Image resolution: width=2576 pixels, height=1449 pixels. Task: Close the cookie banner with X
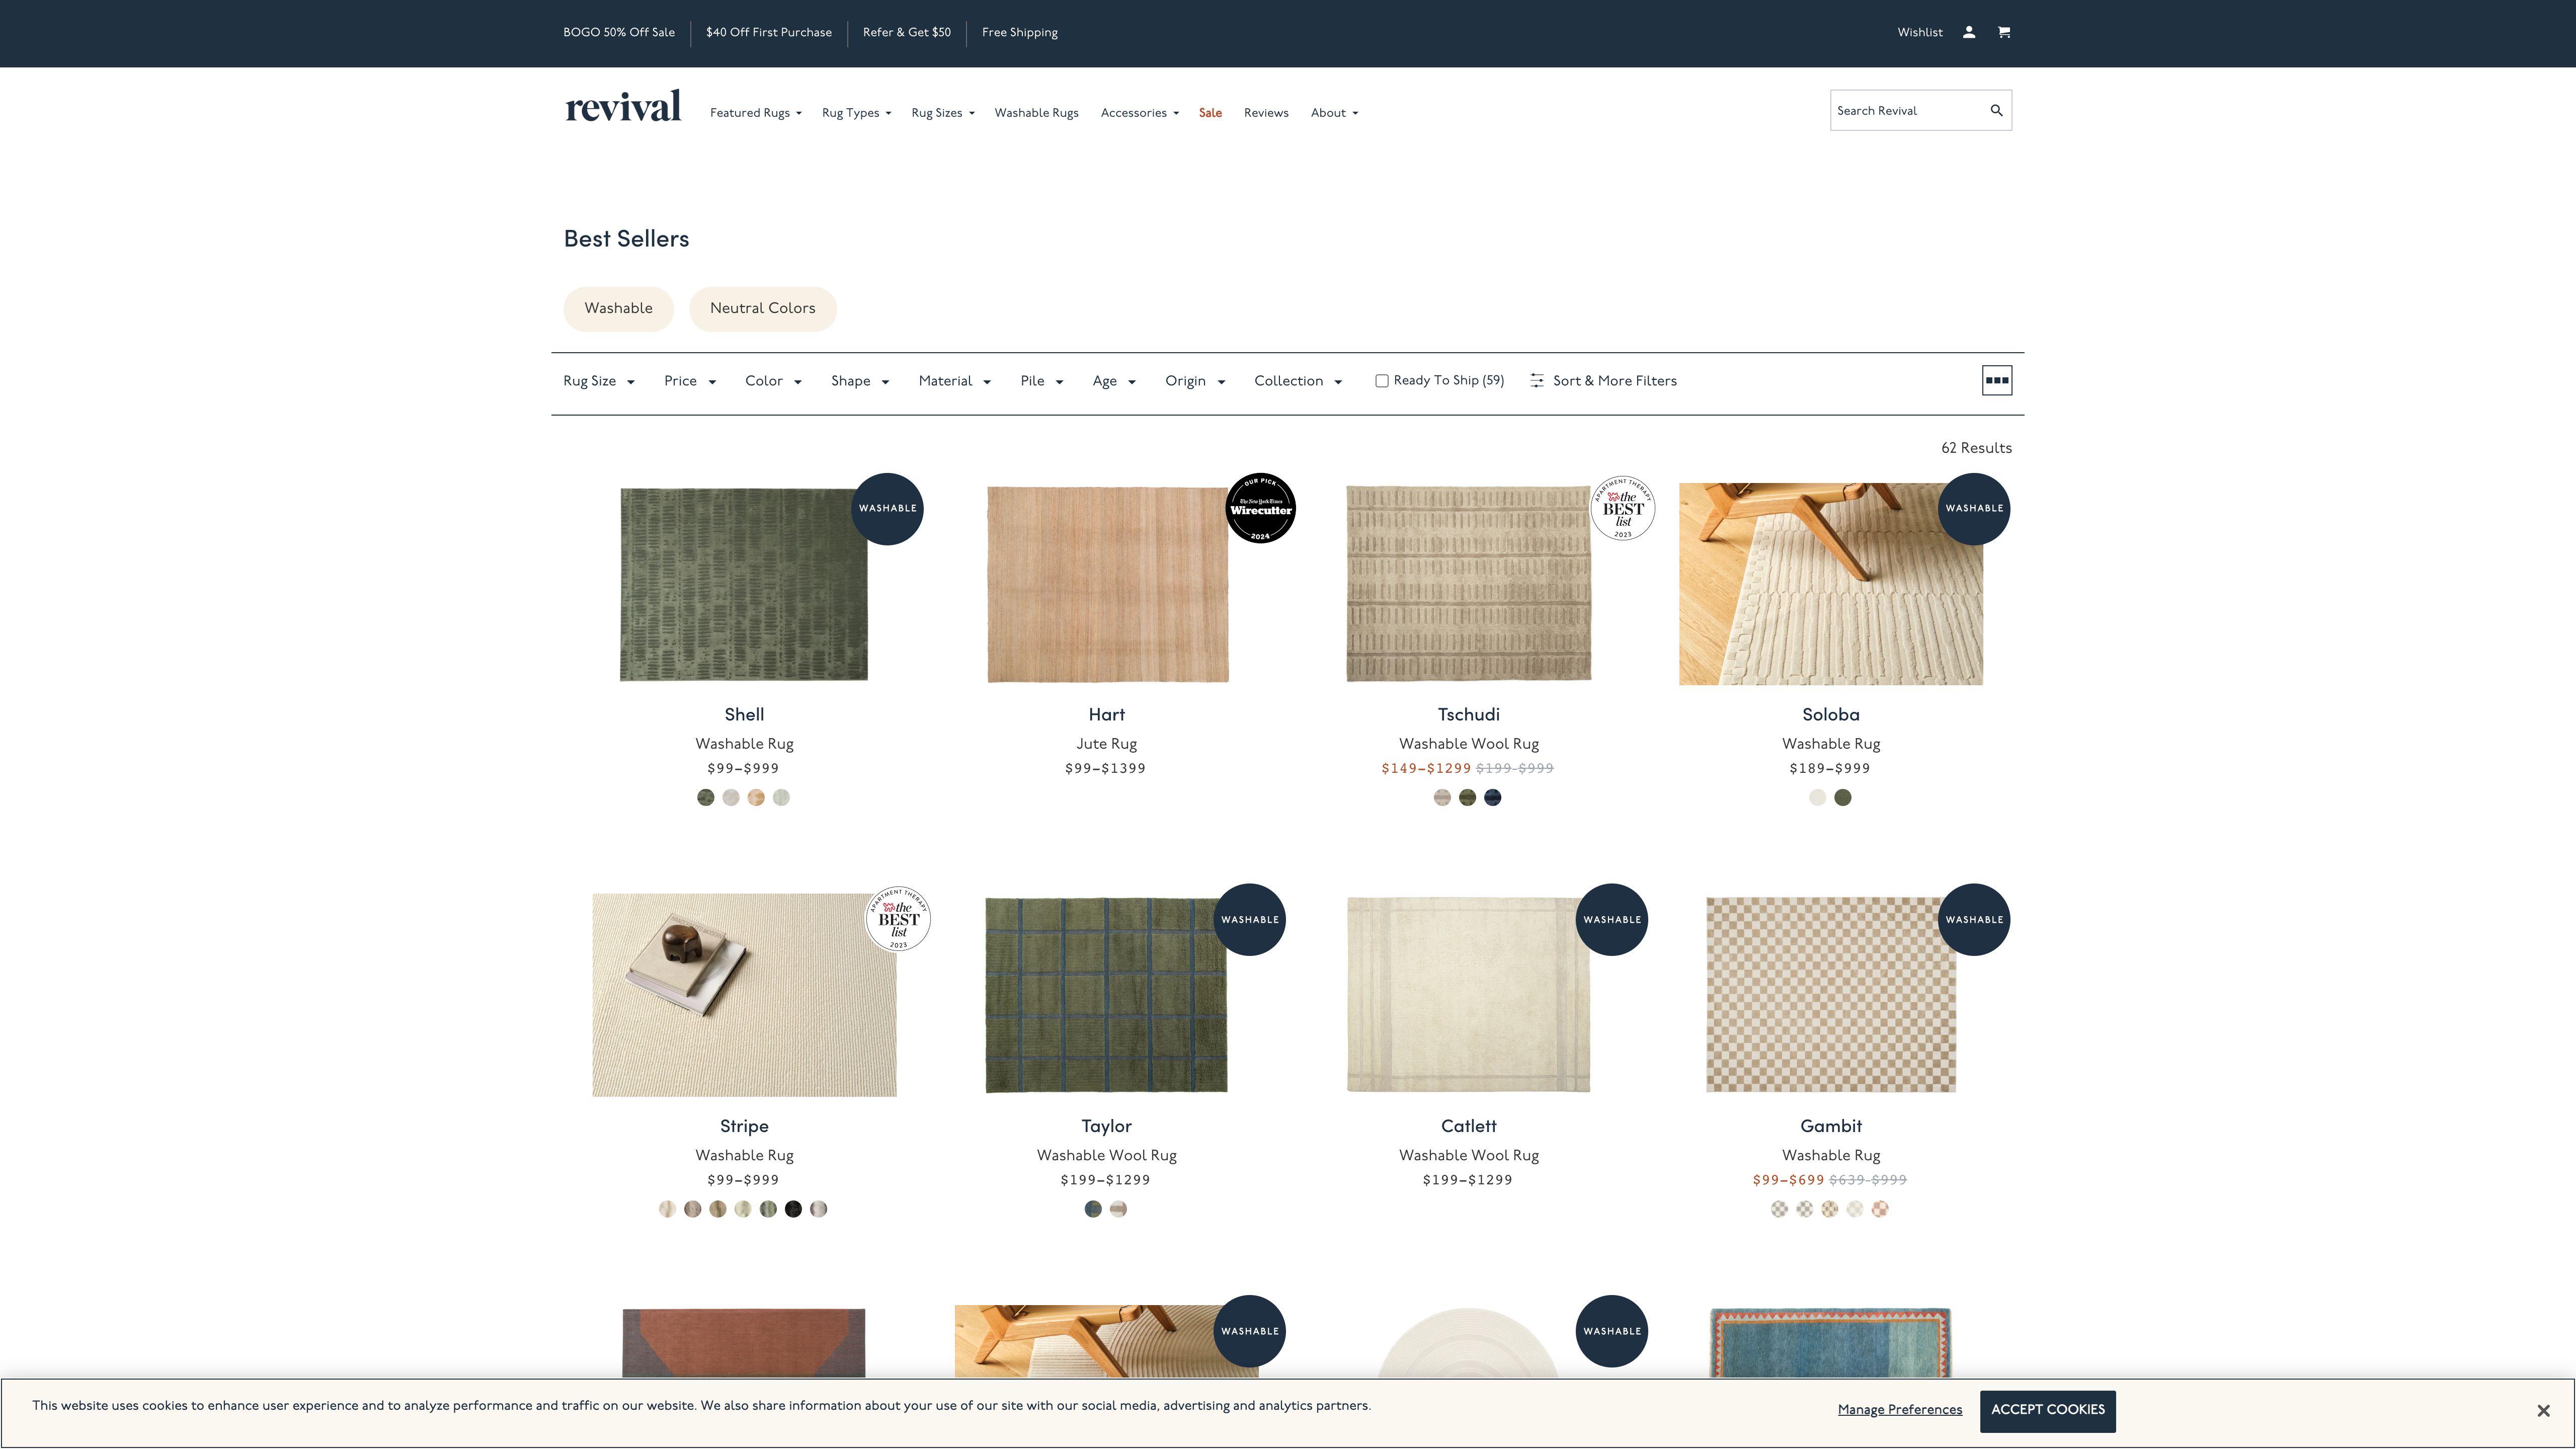pos(2542,1410)
